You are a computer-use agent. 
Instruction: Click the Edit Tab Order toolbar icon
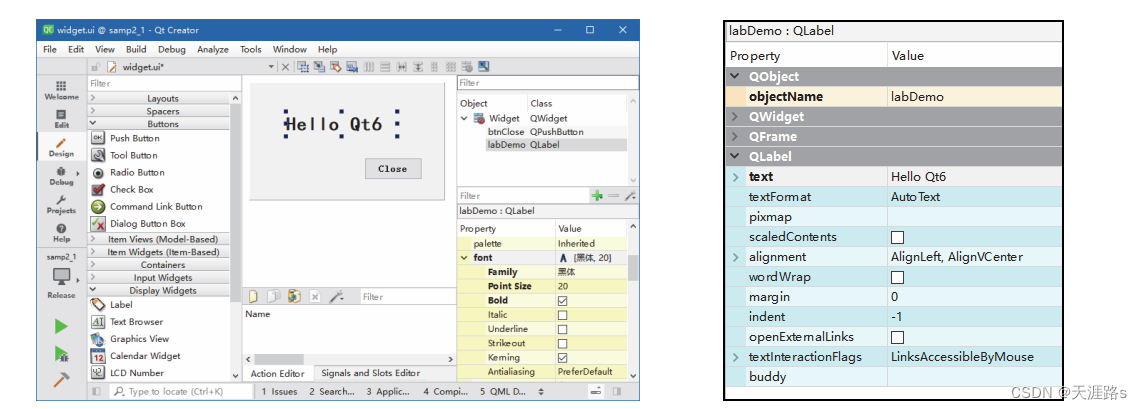353,67
